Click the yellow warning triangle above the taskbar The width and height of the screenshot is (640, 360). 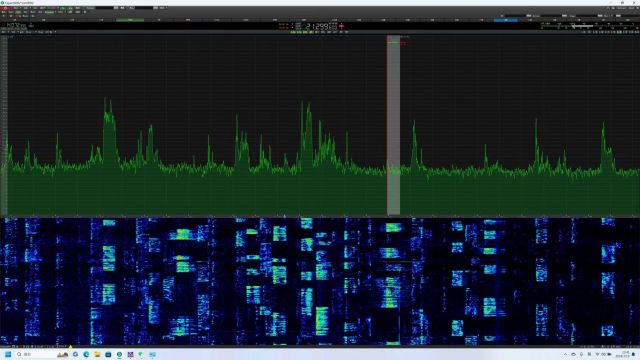[x=71, y=347]
